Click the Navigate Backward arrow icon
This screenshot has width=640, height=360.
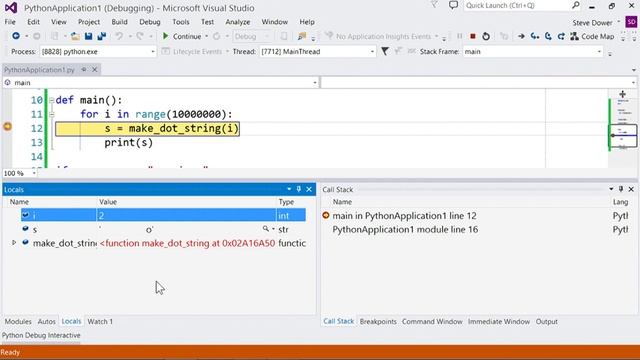[16, 36]
